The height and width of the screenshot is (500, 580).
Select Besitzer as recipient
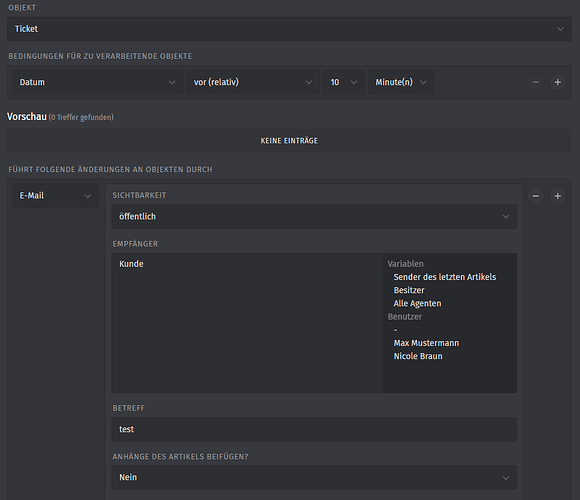(409, 290)
